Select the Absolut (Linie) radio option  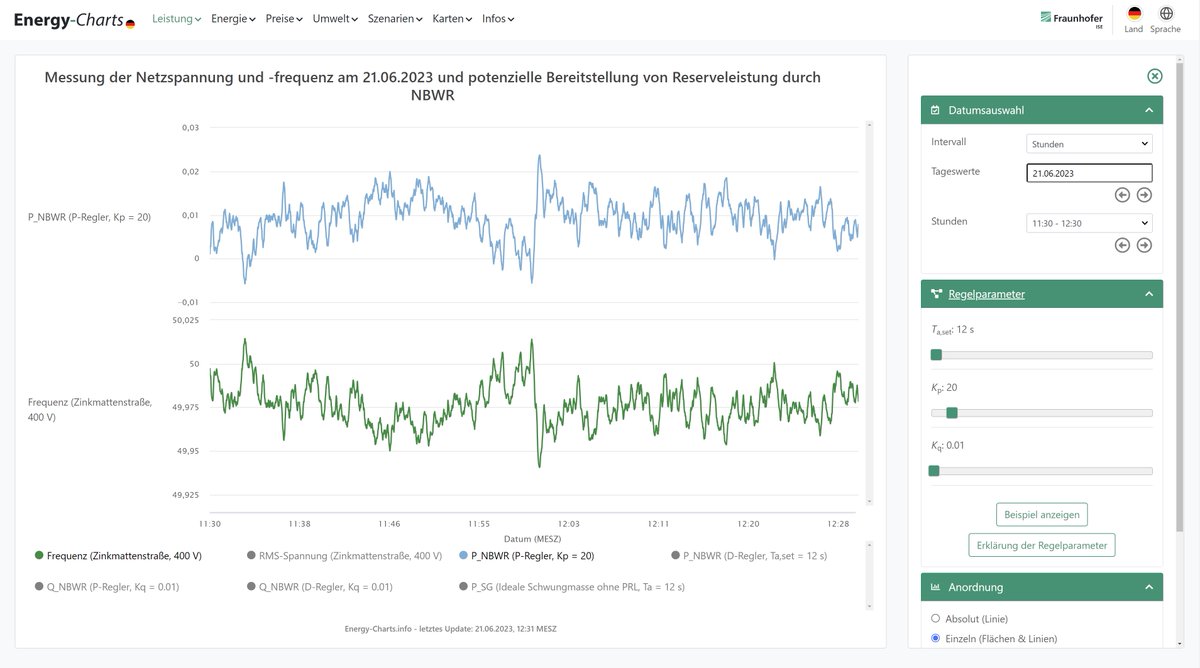pyautogui.click(x=936, y=619)
